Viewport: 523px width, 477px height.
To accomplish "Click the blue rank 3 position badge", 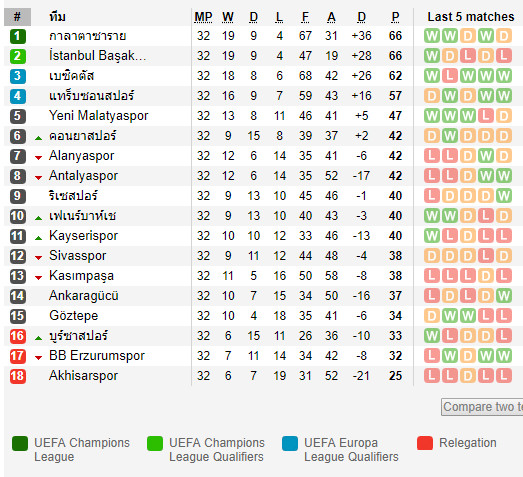I will pyautogui.click(x=18, y=76).
